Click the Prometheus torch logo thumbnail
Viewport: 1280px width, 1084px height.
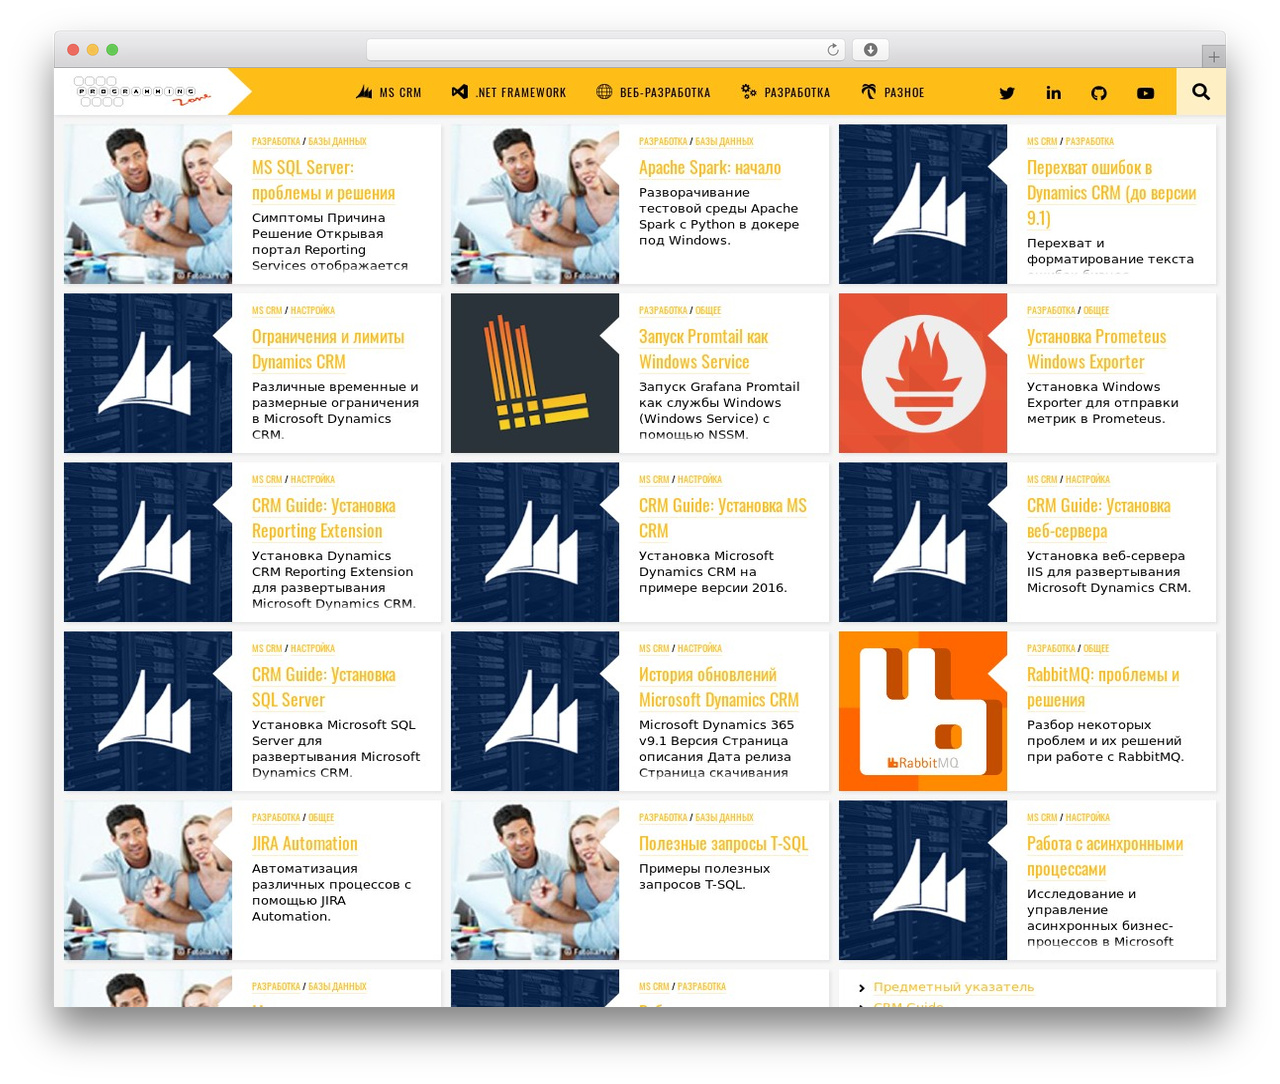[x=923, y=373]
